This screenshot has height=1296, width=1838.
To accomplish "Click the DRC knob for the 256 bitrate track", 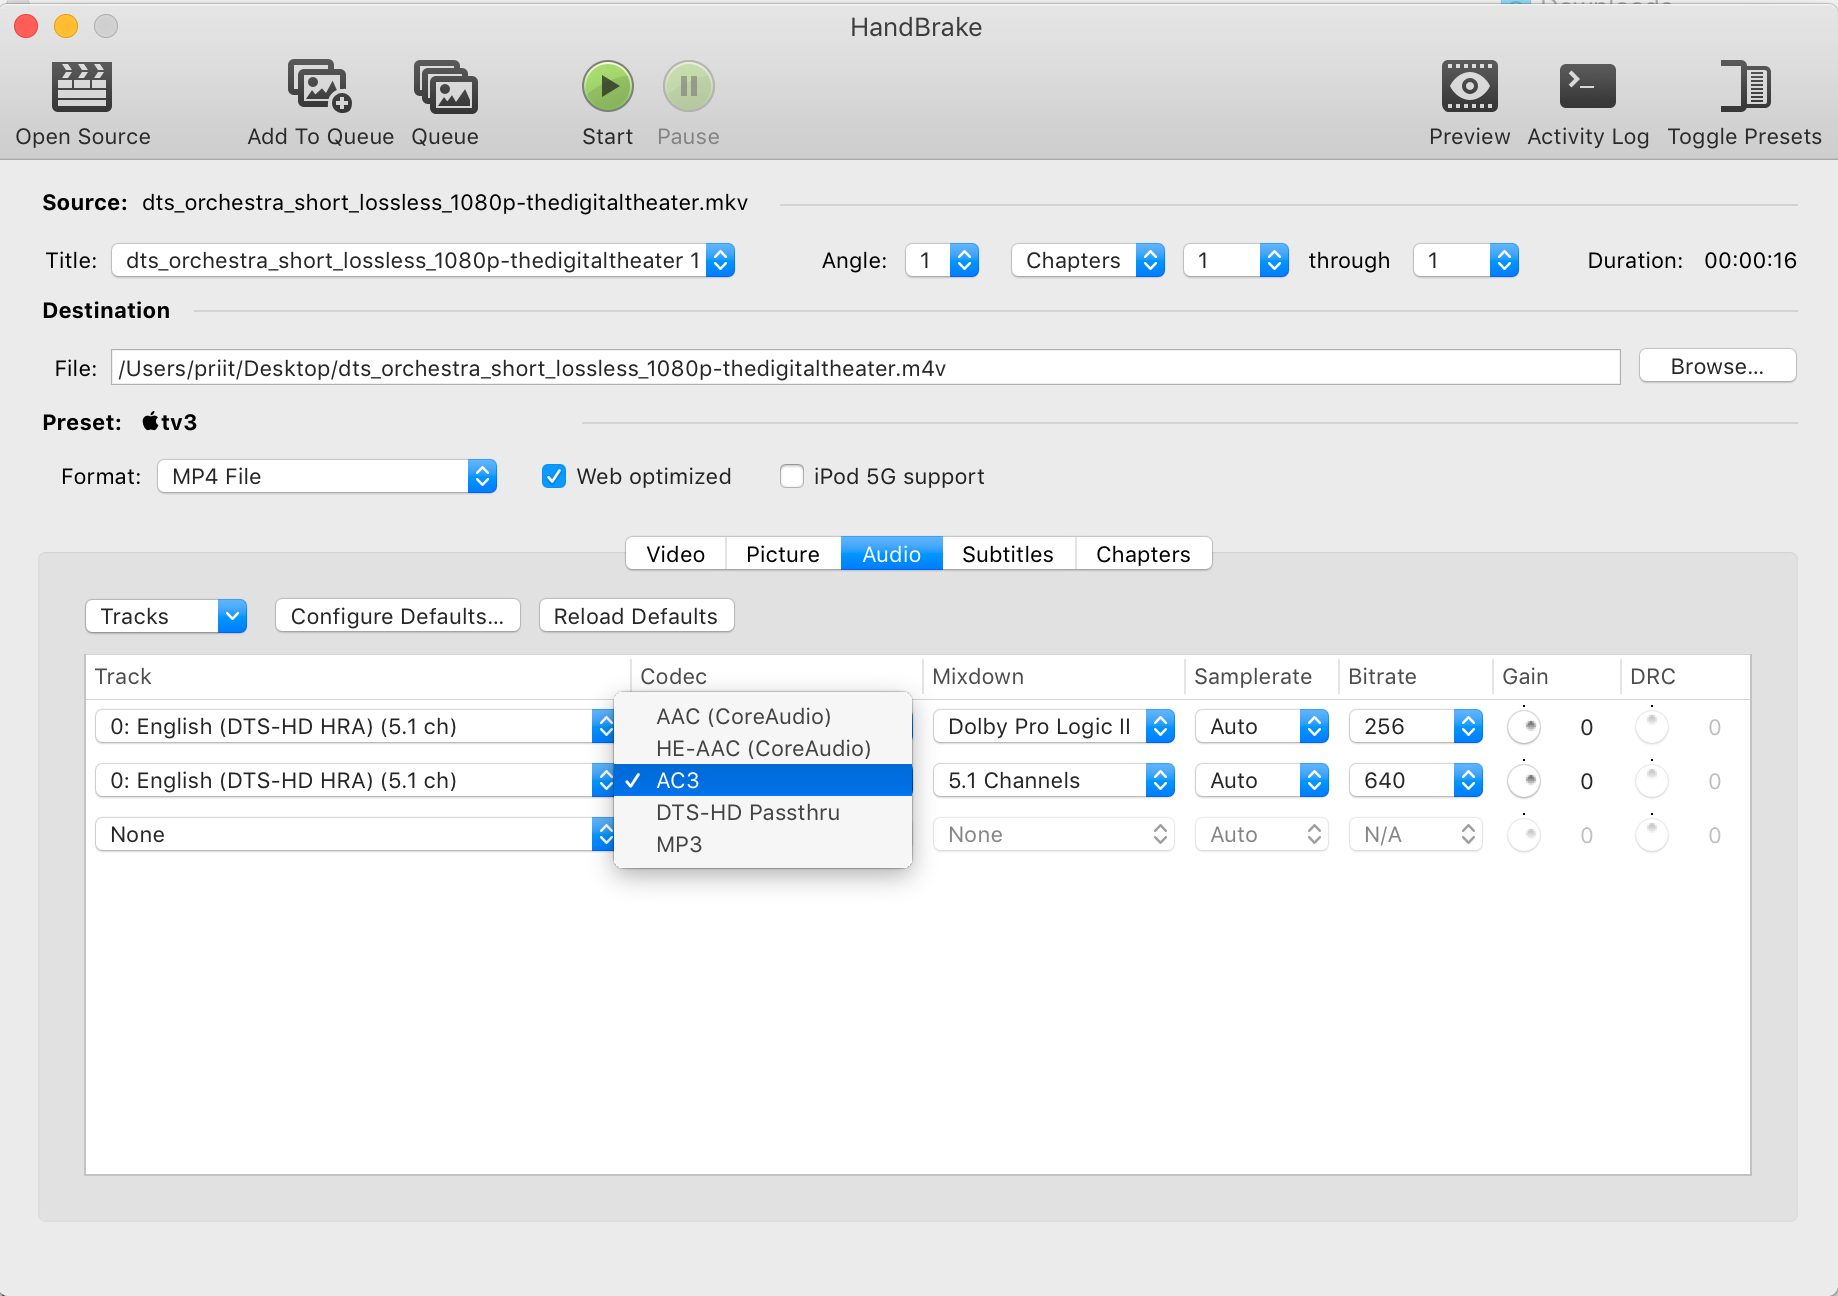I will click(x=1652, y=727).
